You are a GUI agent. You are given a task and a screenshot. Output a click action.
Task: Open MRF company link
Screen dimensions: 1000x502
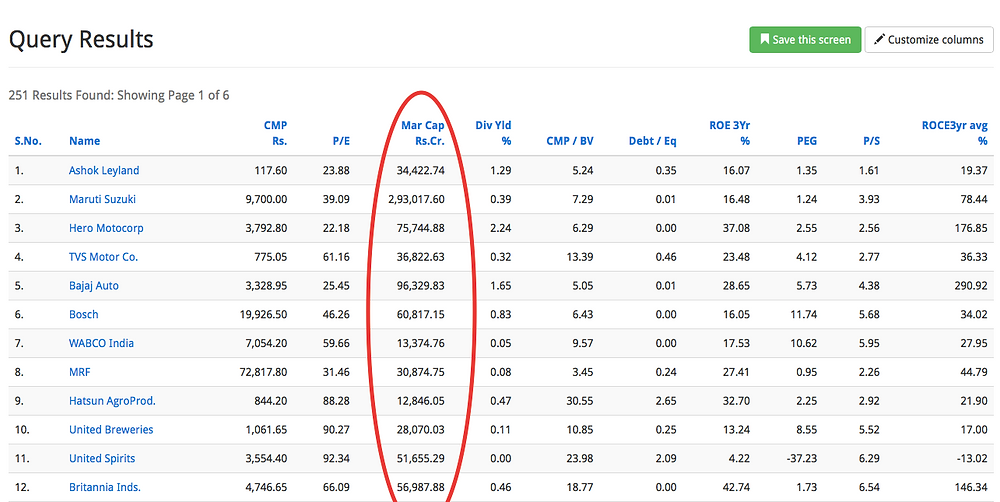pyautogui.click(x=80, y=372)
